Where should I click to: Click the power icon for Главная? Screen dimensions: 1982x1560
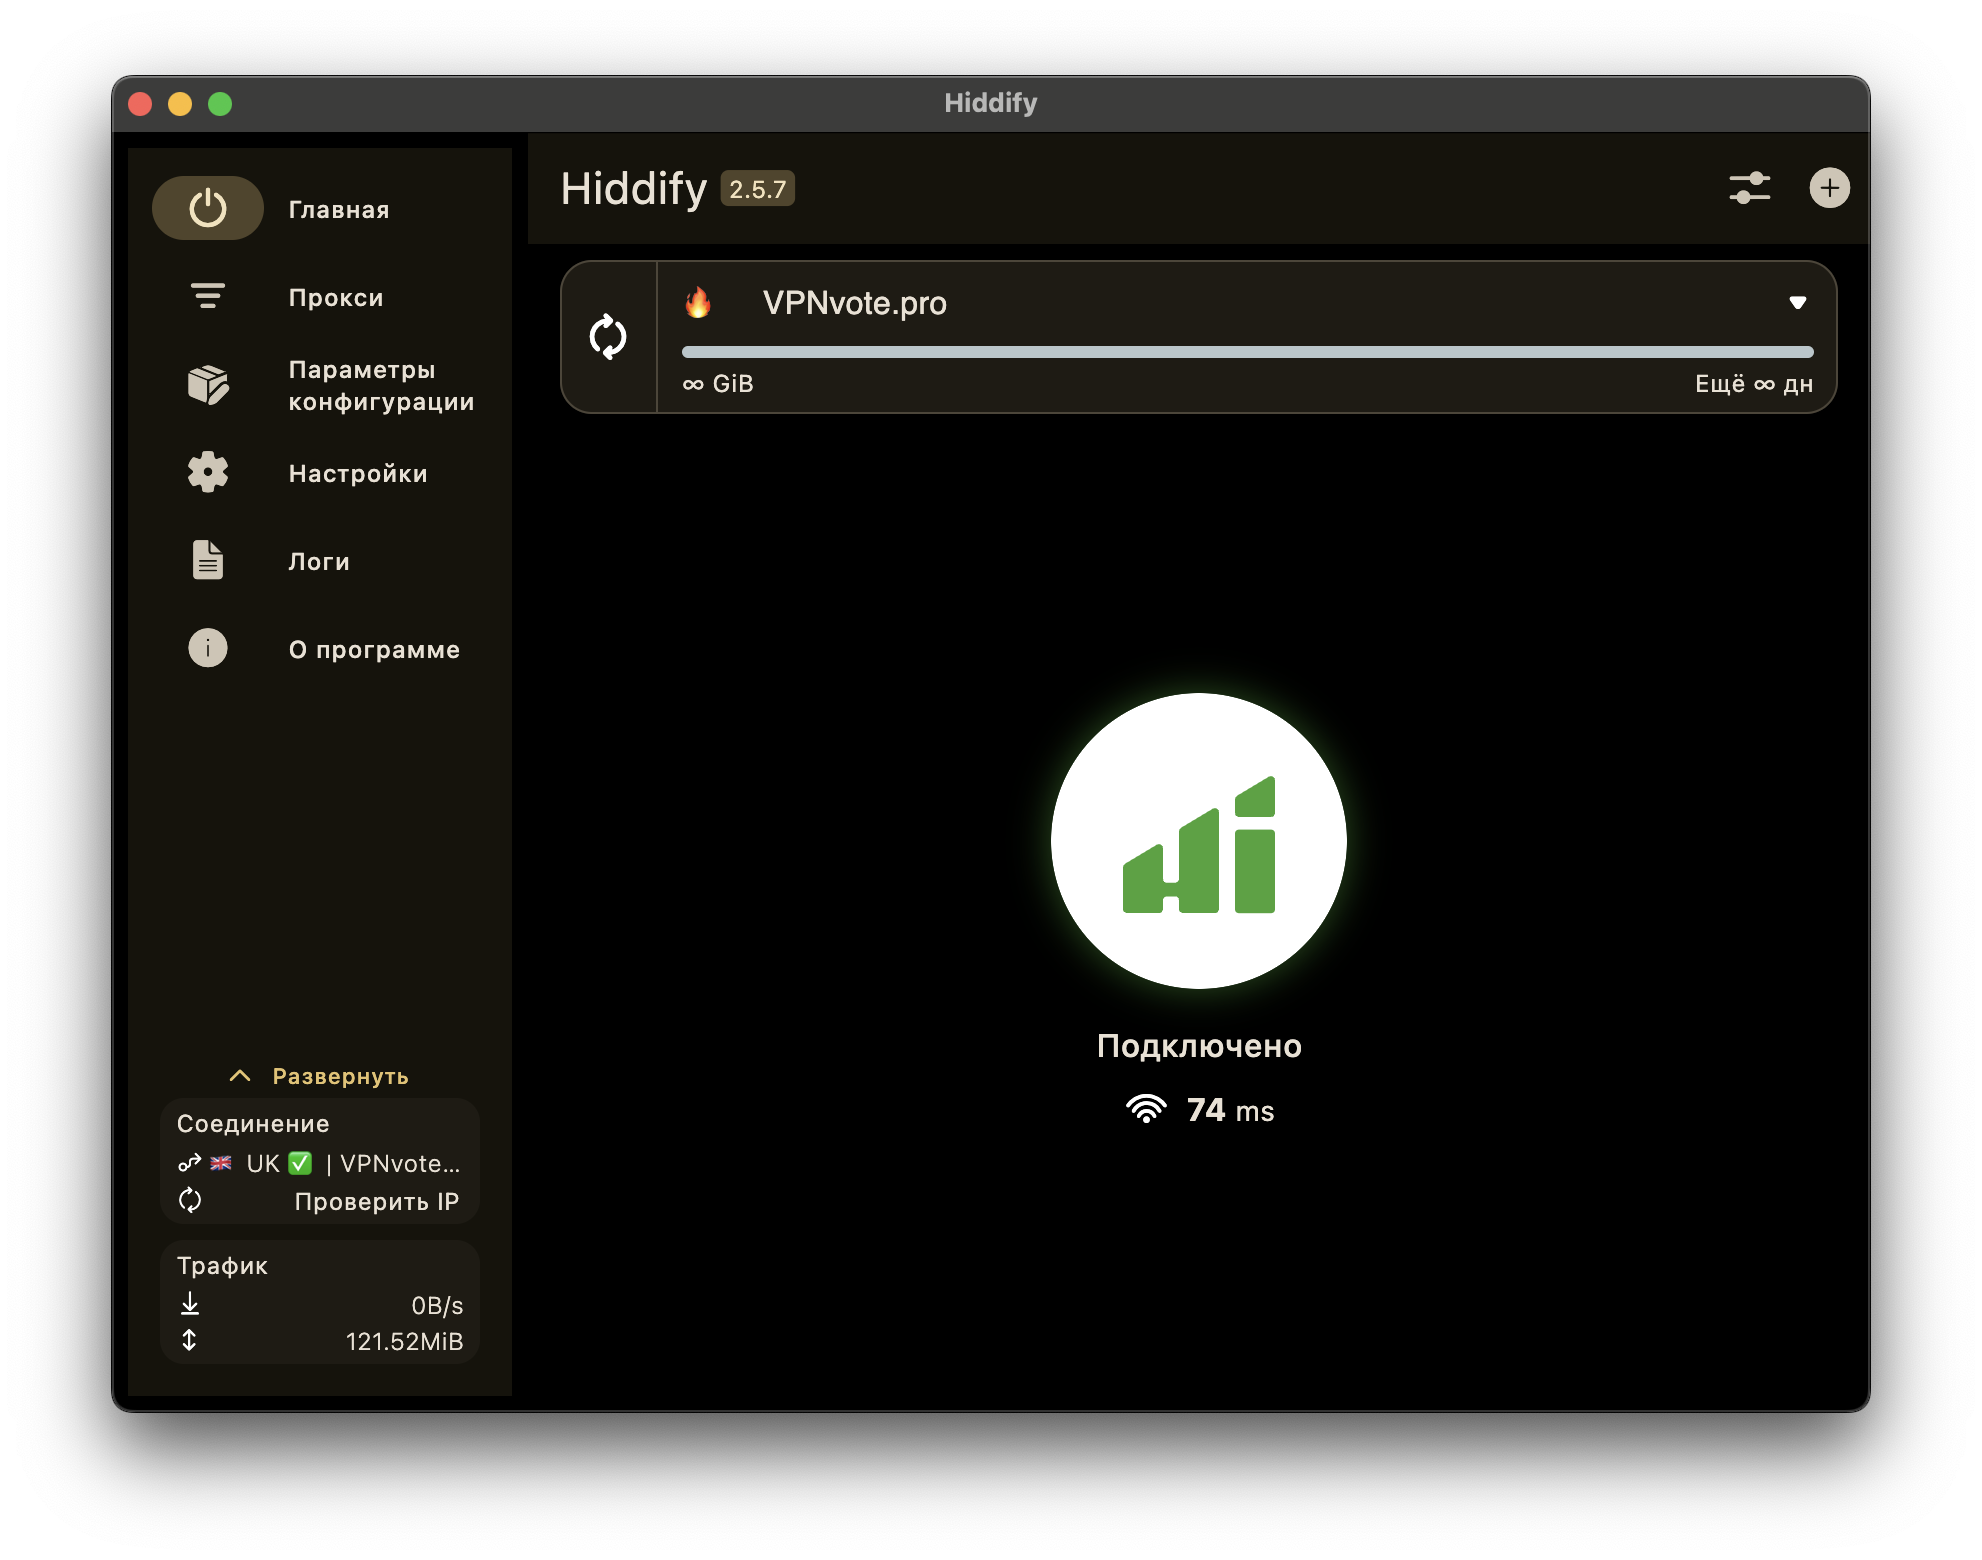tap(208, 209)
